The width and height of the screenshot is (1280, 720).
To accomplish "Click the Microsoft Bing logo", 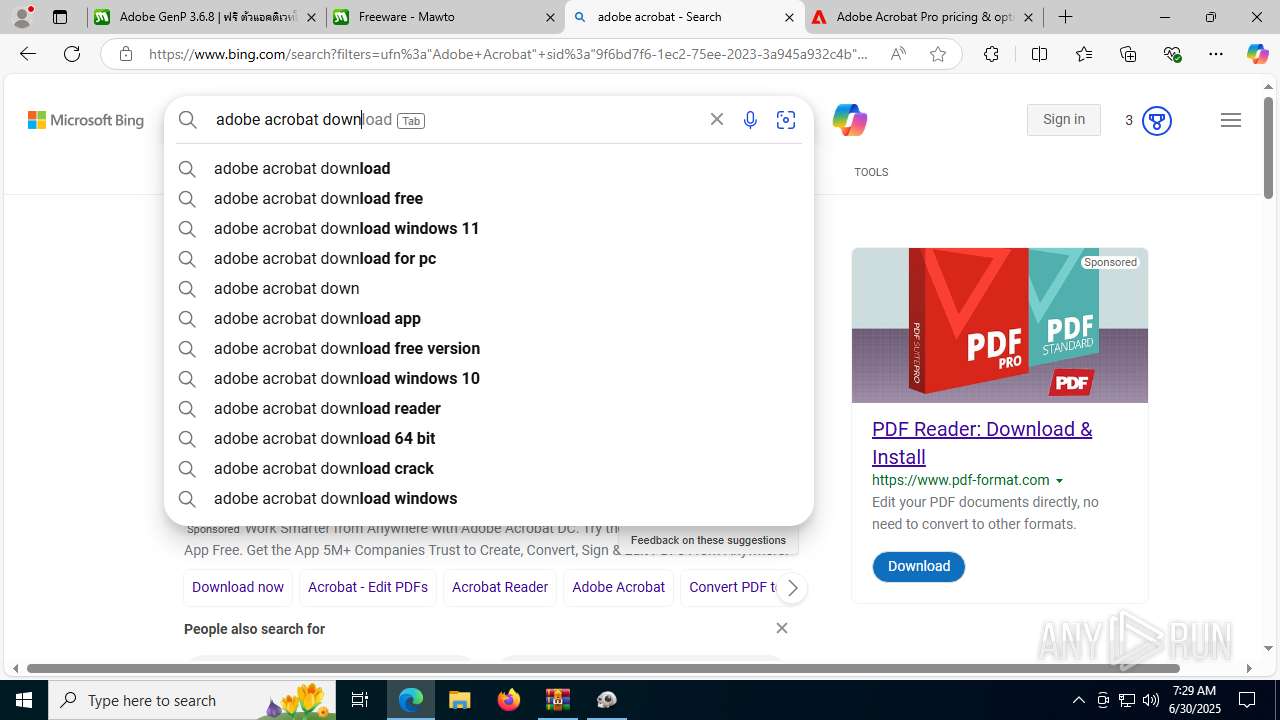I will coord(86,120).
